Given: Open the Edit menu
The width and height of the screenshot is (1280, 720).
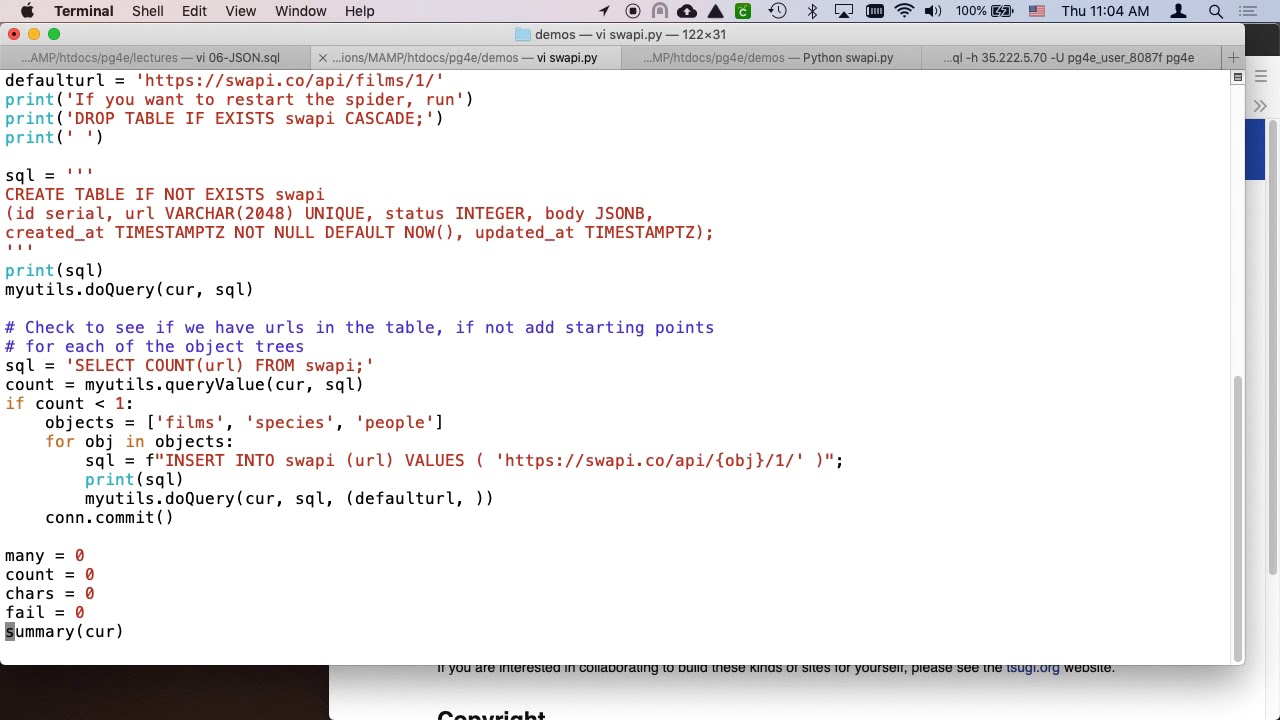Looking at the screenshot, I should tap(194, 11).
